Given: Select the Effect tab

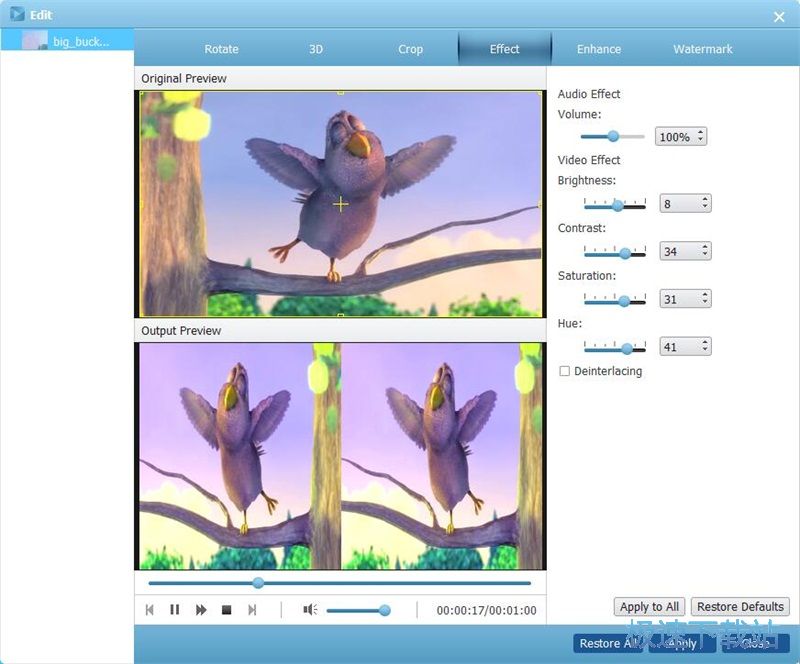Looking at the screenshot, I should pyautogui.click(x=505, y=49).
